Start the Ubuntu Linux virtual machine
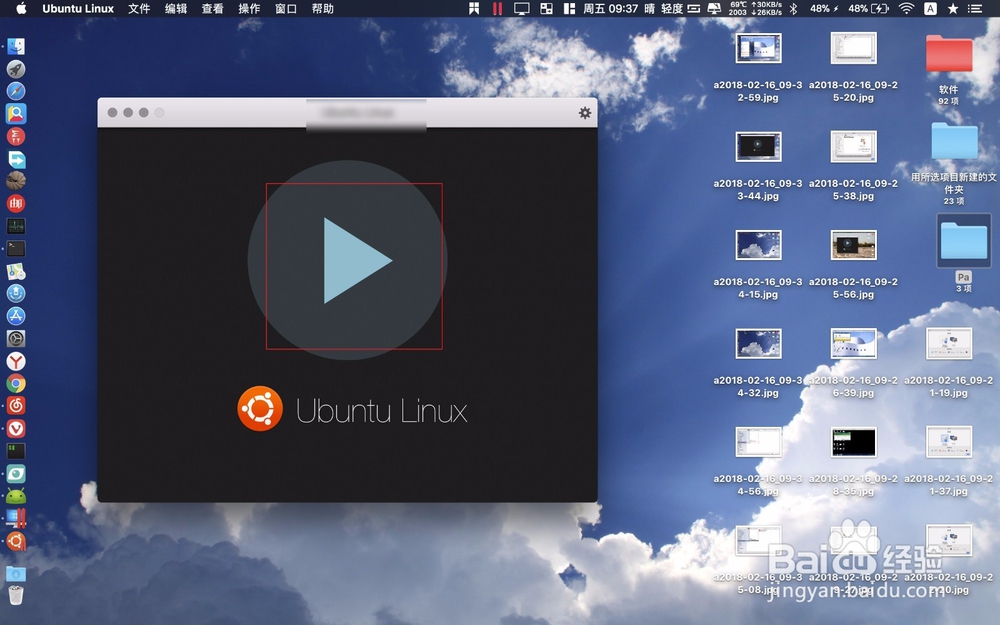Screen dimensions: 1000x625 (x=348, y=260)
